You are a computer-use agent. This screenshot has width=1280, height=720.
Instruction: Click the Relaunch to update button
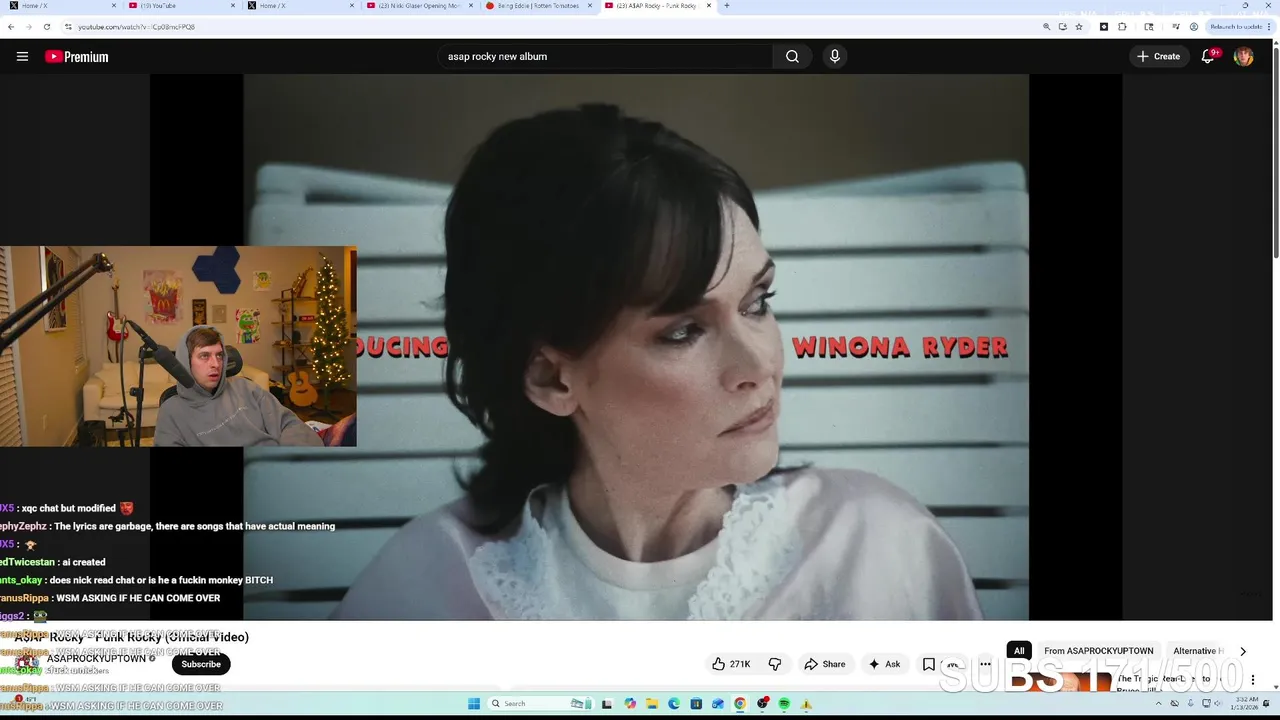pyautogui.click(x=1238, y=27)
